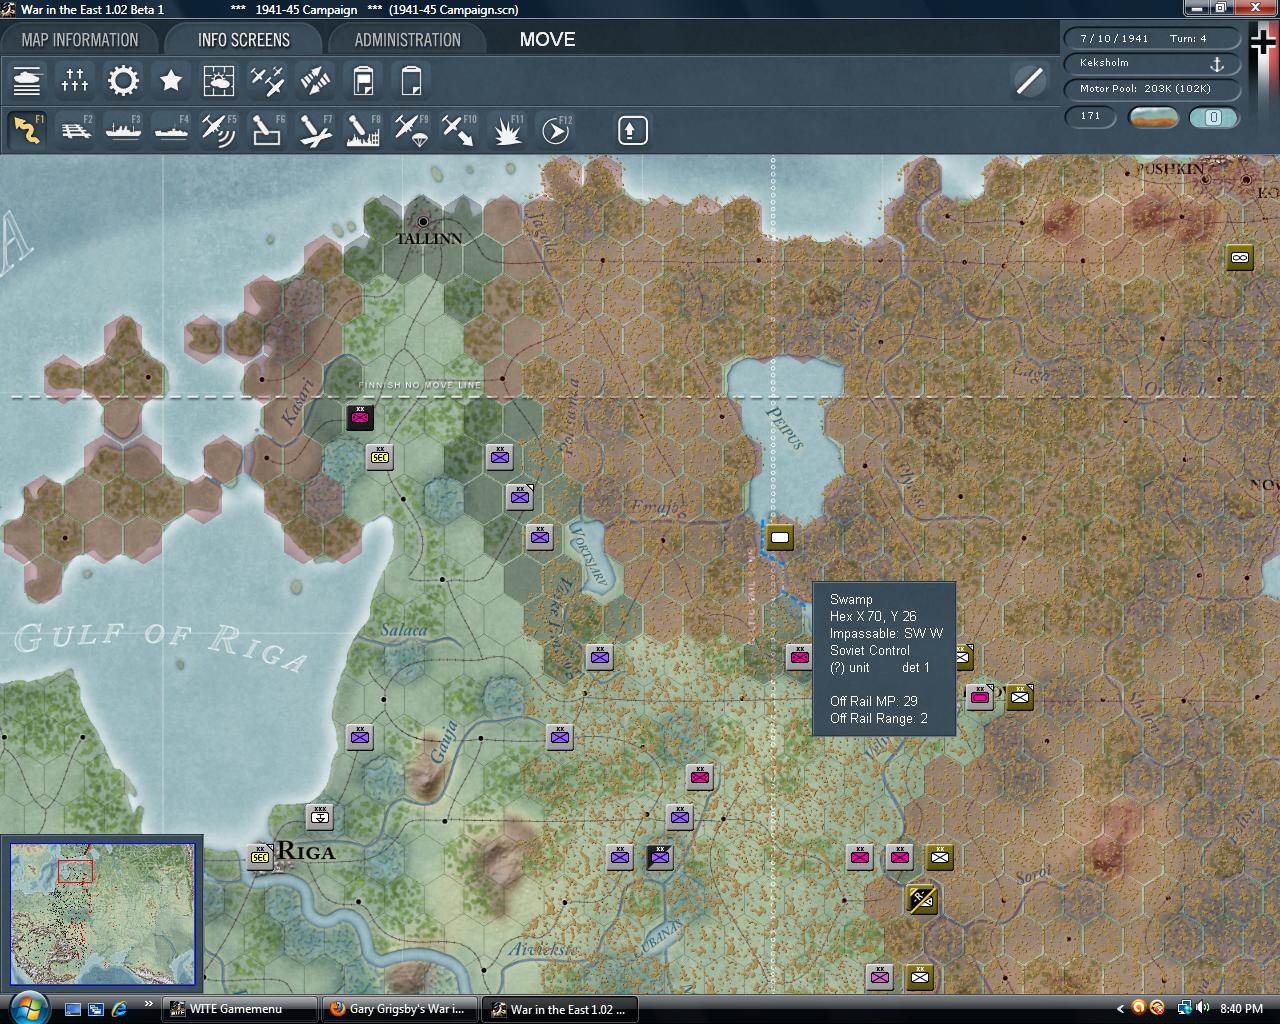
Task: Open the MAP INFORMATION tab
Action: pyautogui.click(x=80, y=40)
